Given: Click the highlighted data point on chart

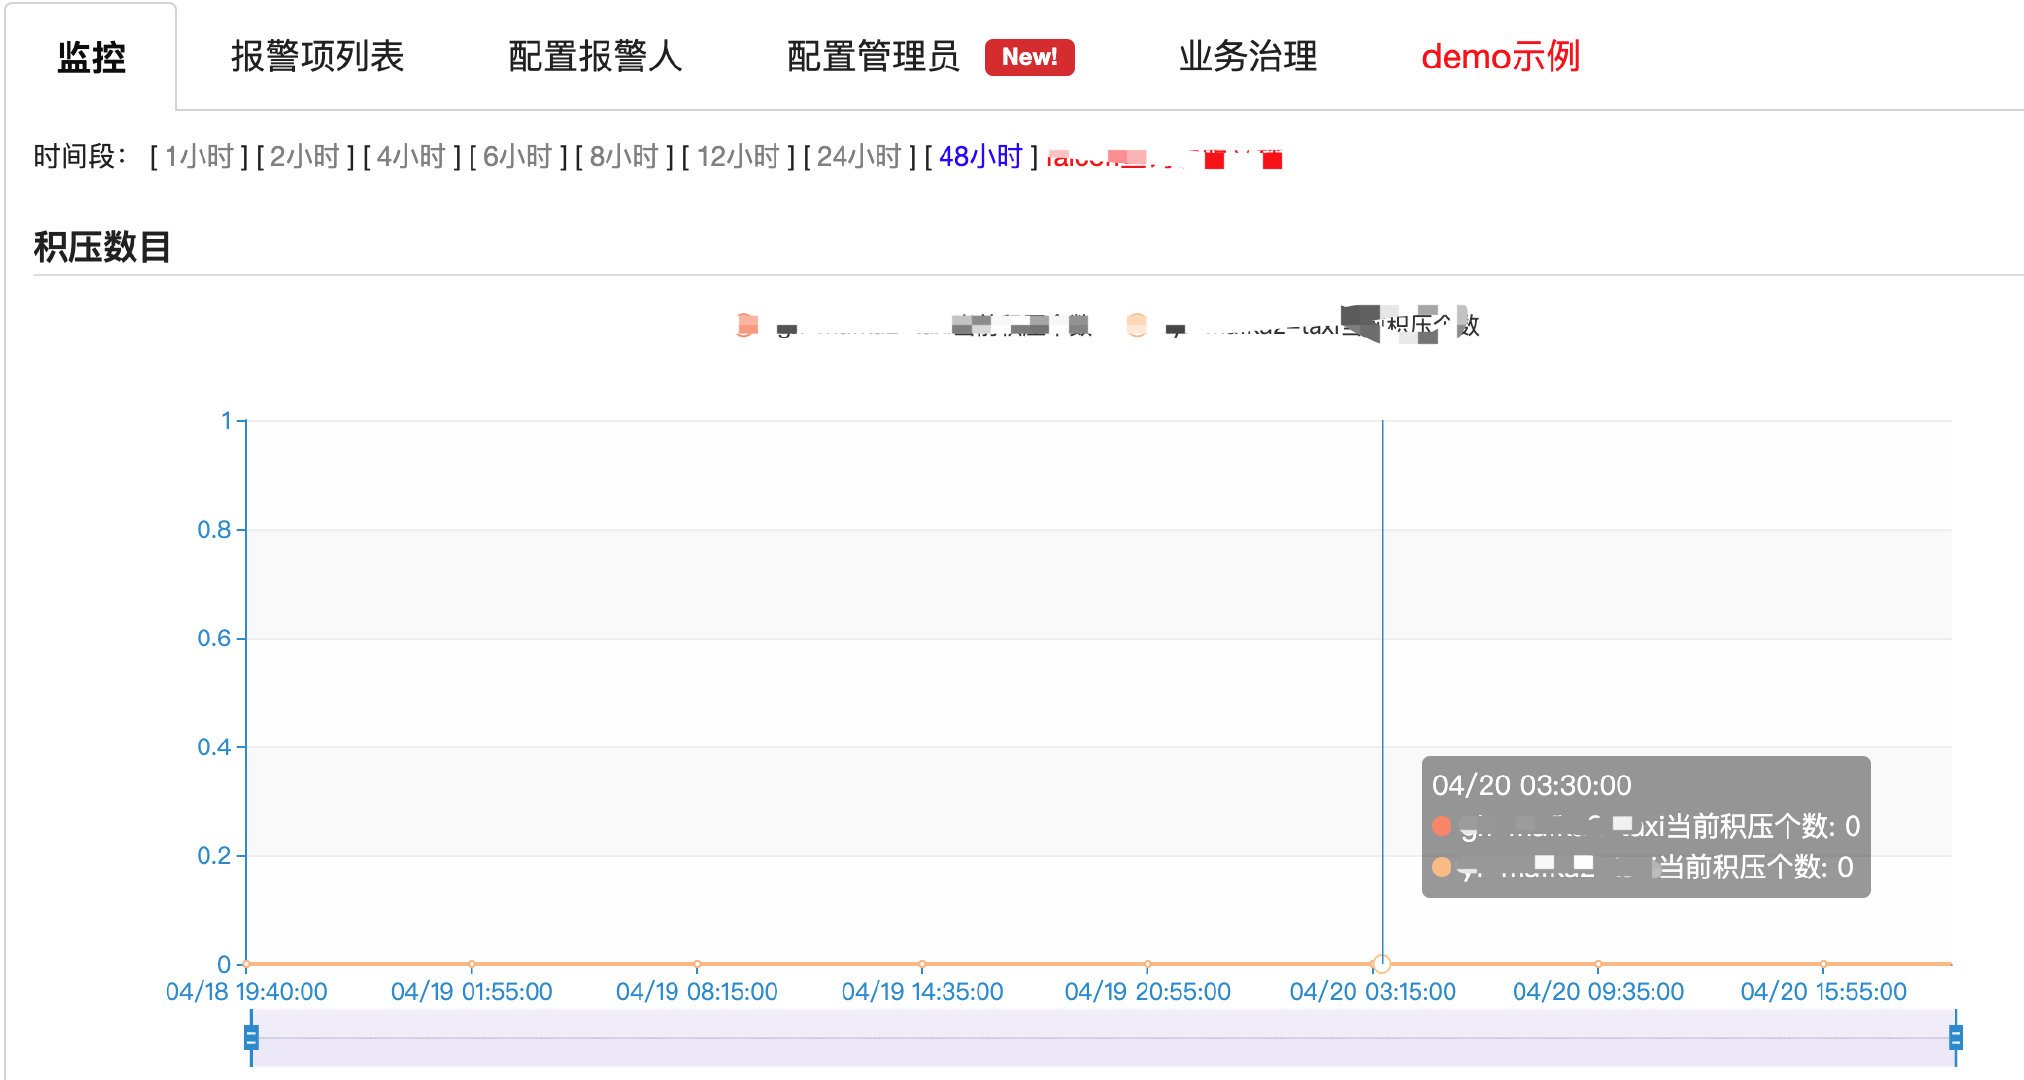Looking at the screenshot, I should pyautogui.click(x=1382, y=964).
